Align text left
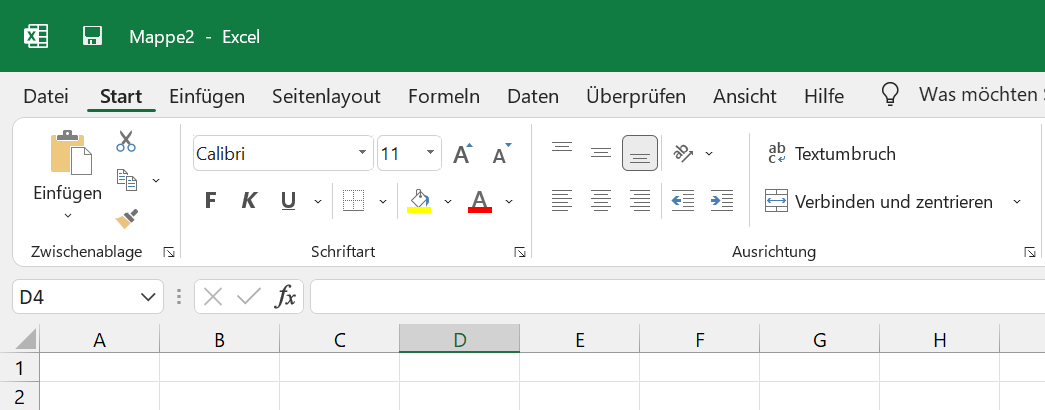 562,201
